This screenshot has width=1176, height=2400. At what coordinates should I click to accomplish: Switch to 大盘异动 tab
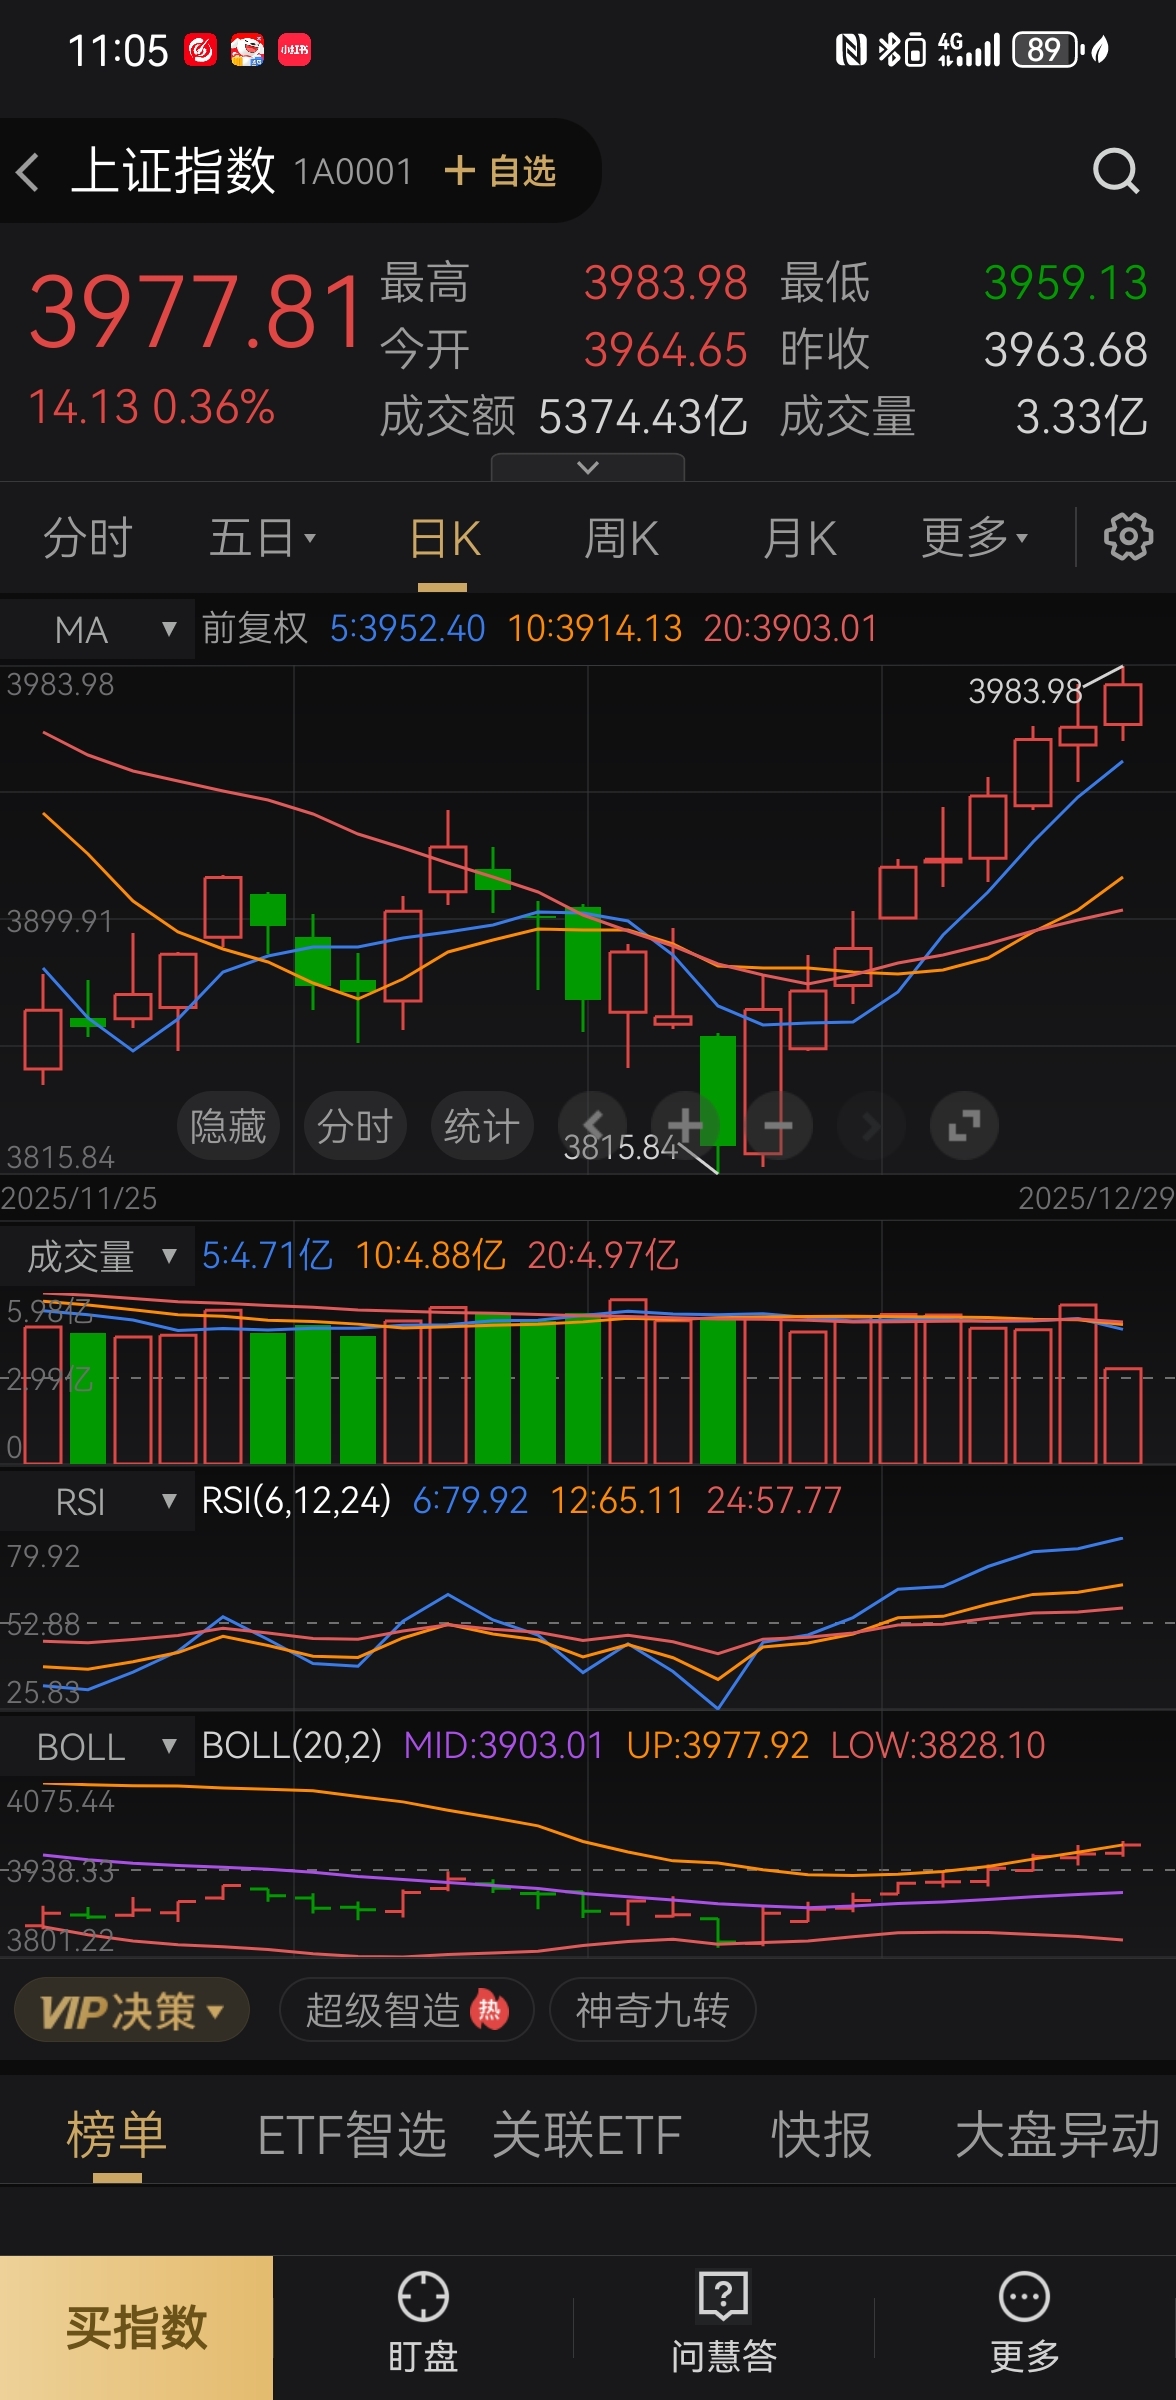pyautogui.click(x=1057, y=2135)
